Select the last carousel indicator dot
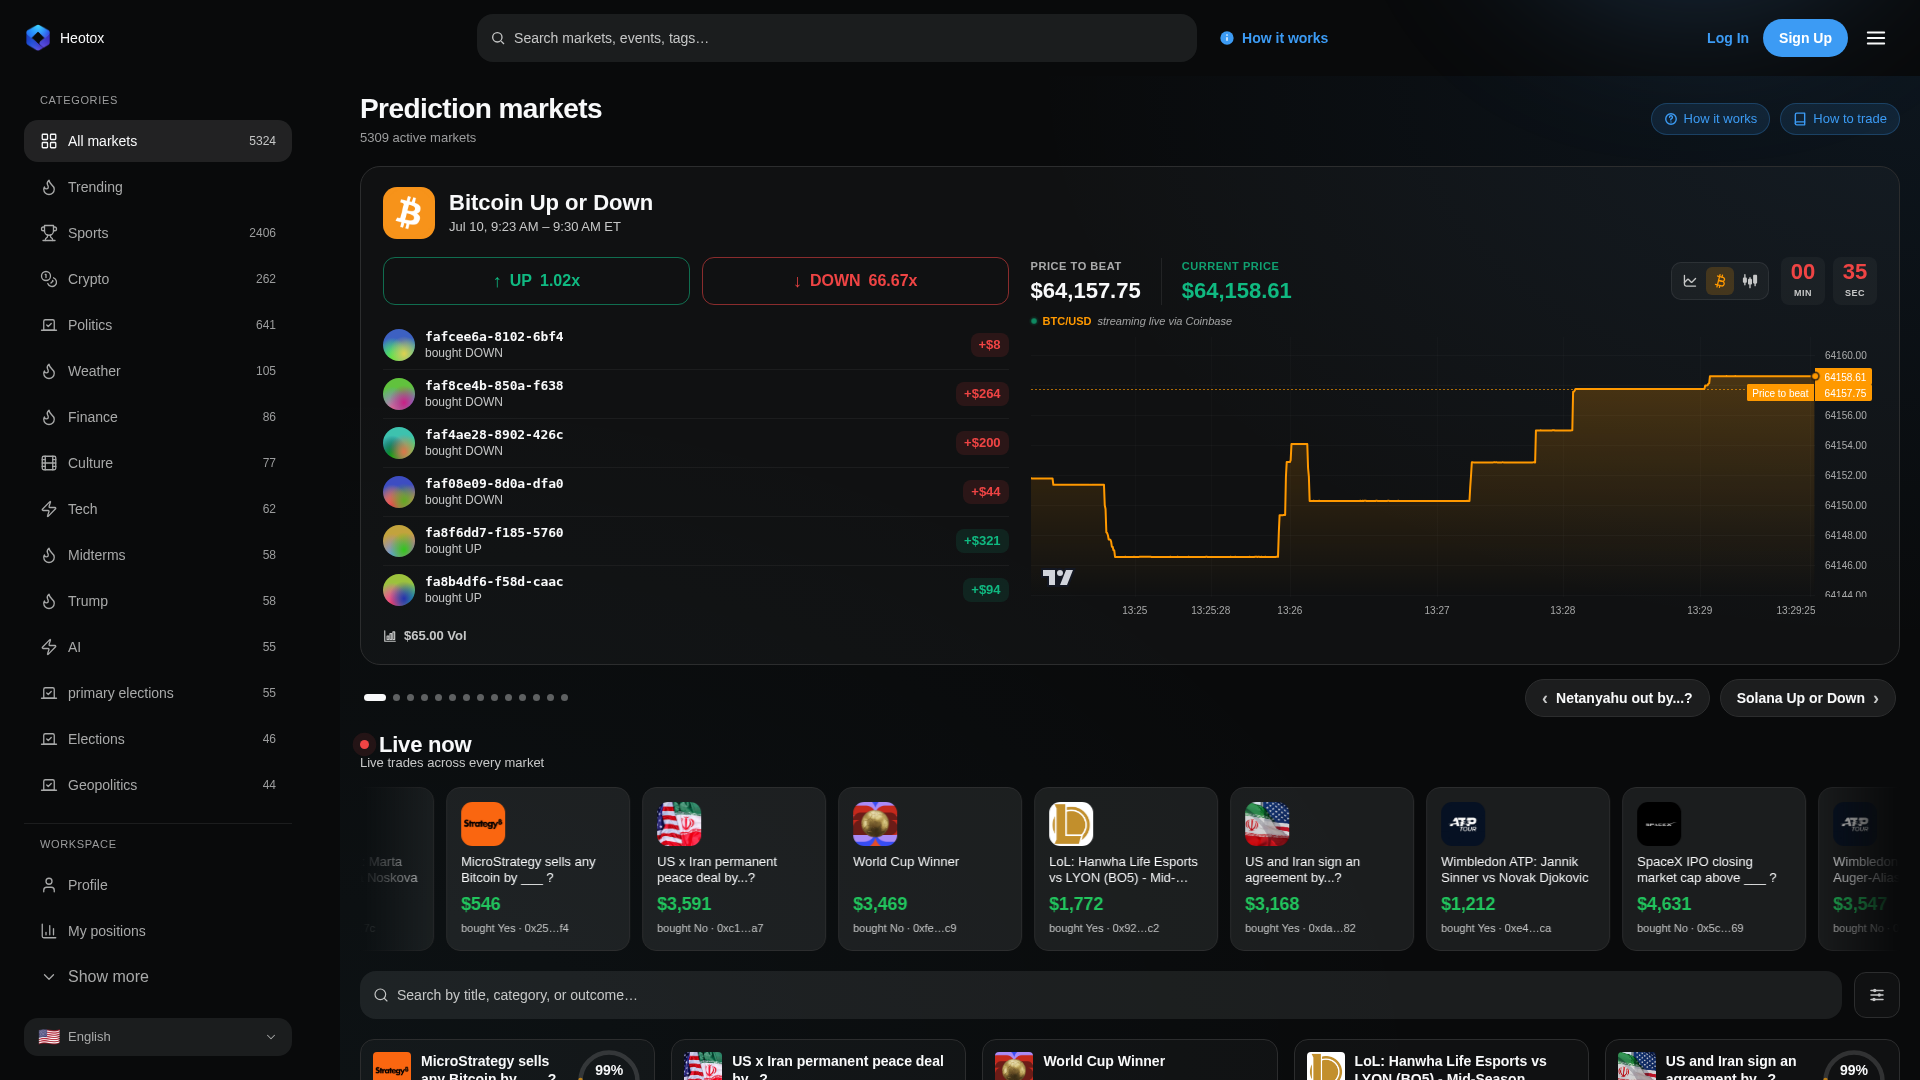 [564, 698]
